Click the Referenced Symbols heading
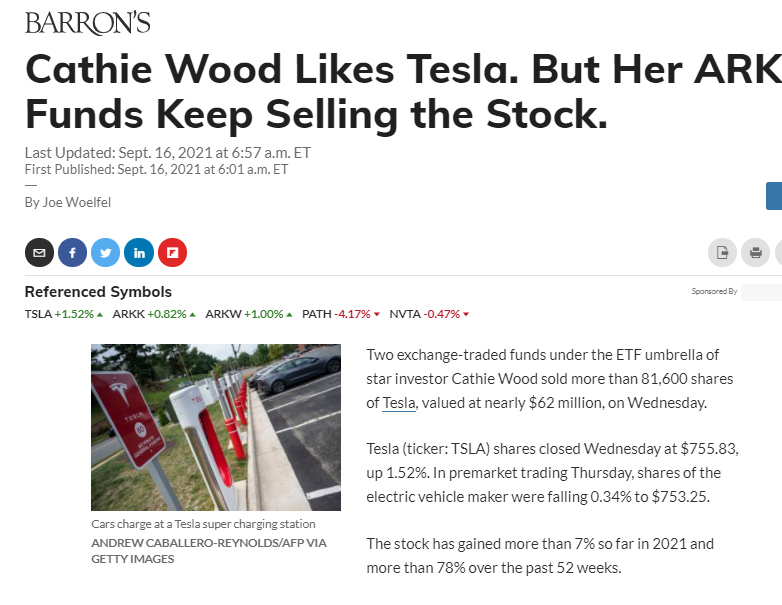Viewport: 782px width, 605px height. (98, 292)
